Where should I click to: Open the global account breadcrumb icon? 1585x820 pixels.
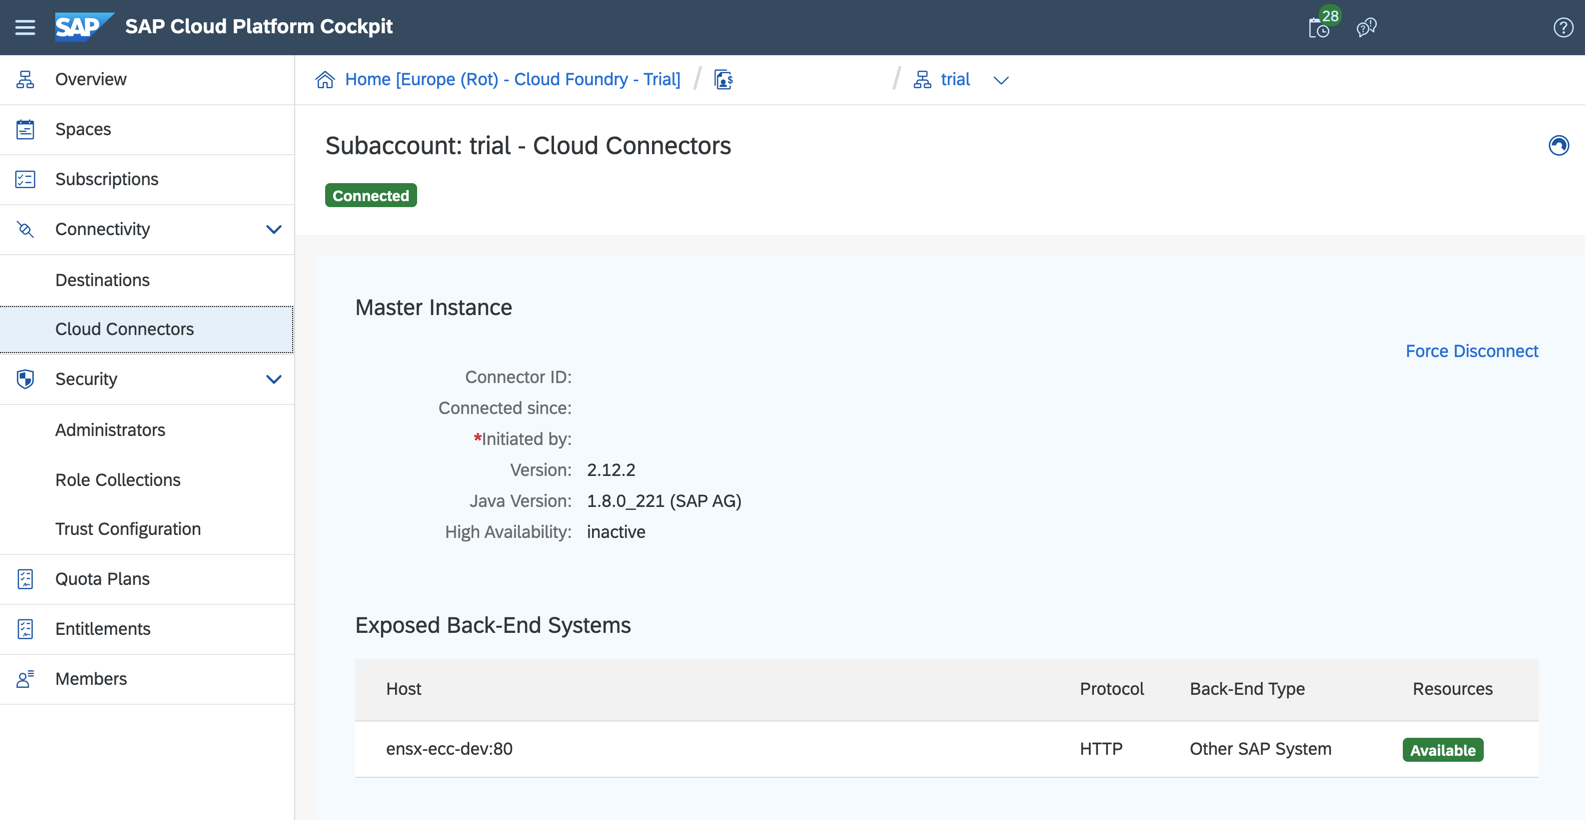(724, 79)
